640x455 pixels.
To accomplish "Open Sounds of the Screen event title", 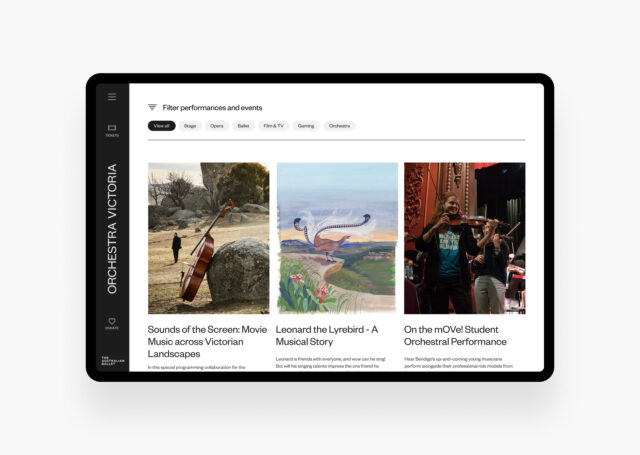I will coord(207,342).
